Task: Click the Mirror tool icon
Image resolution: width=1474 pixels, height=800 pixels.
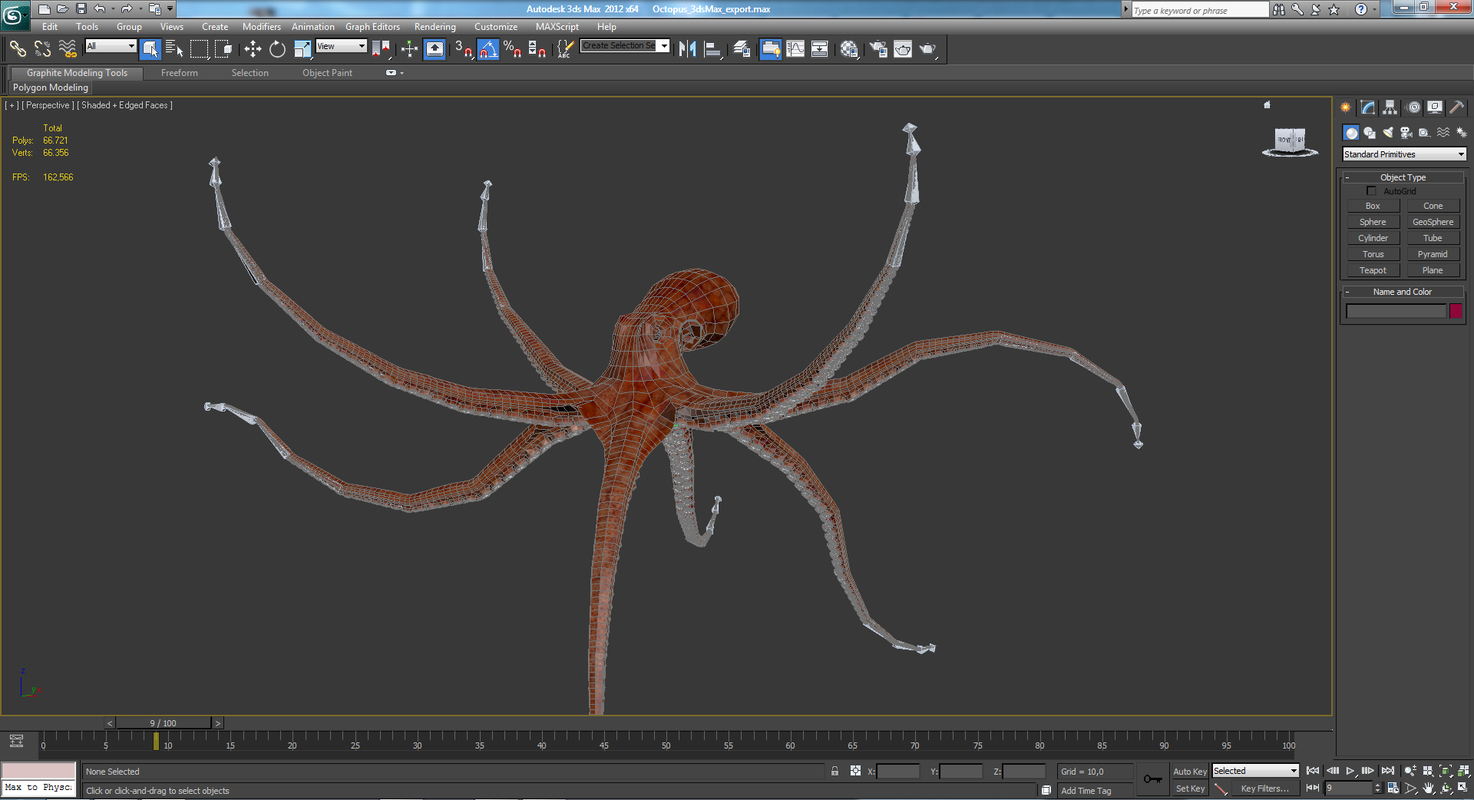Action: pos(688,49)
